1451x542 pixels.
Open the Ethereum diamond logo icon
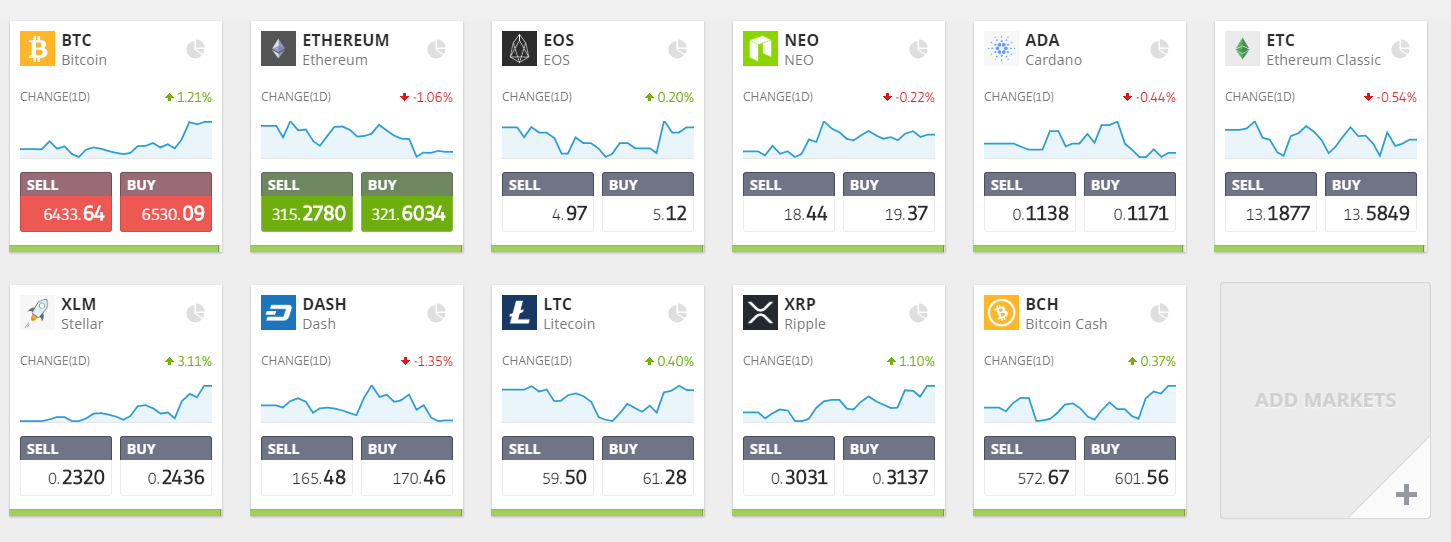pyautogui.click(x=278, y=49)
